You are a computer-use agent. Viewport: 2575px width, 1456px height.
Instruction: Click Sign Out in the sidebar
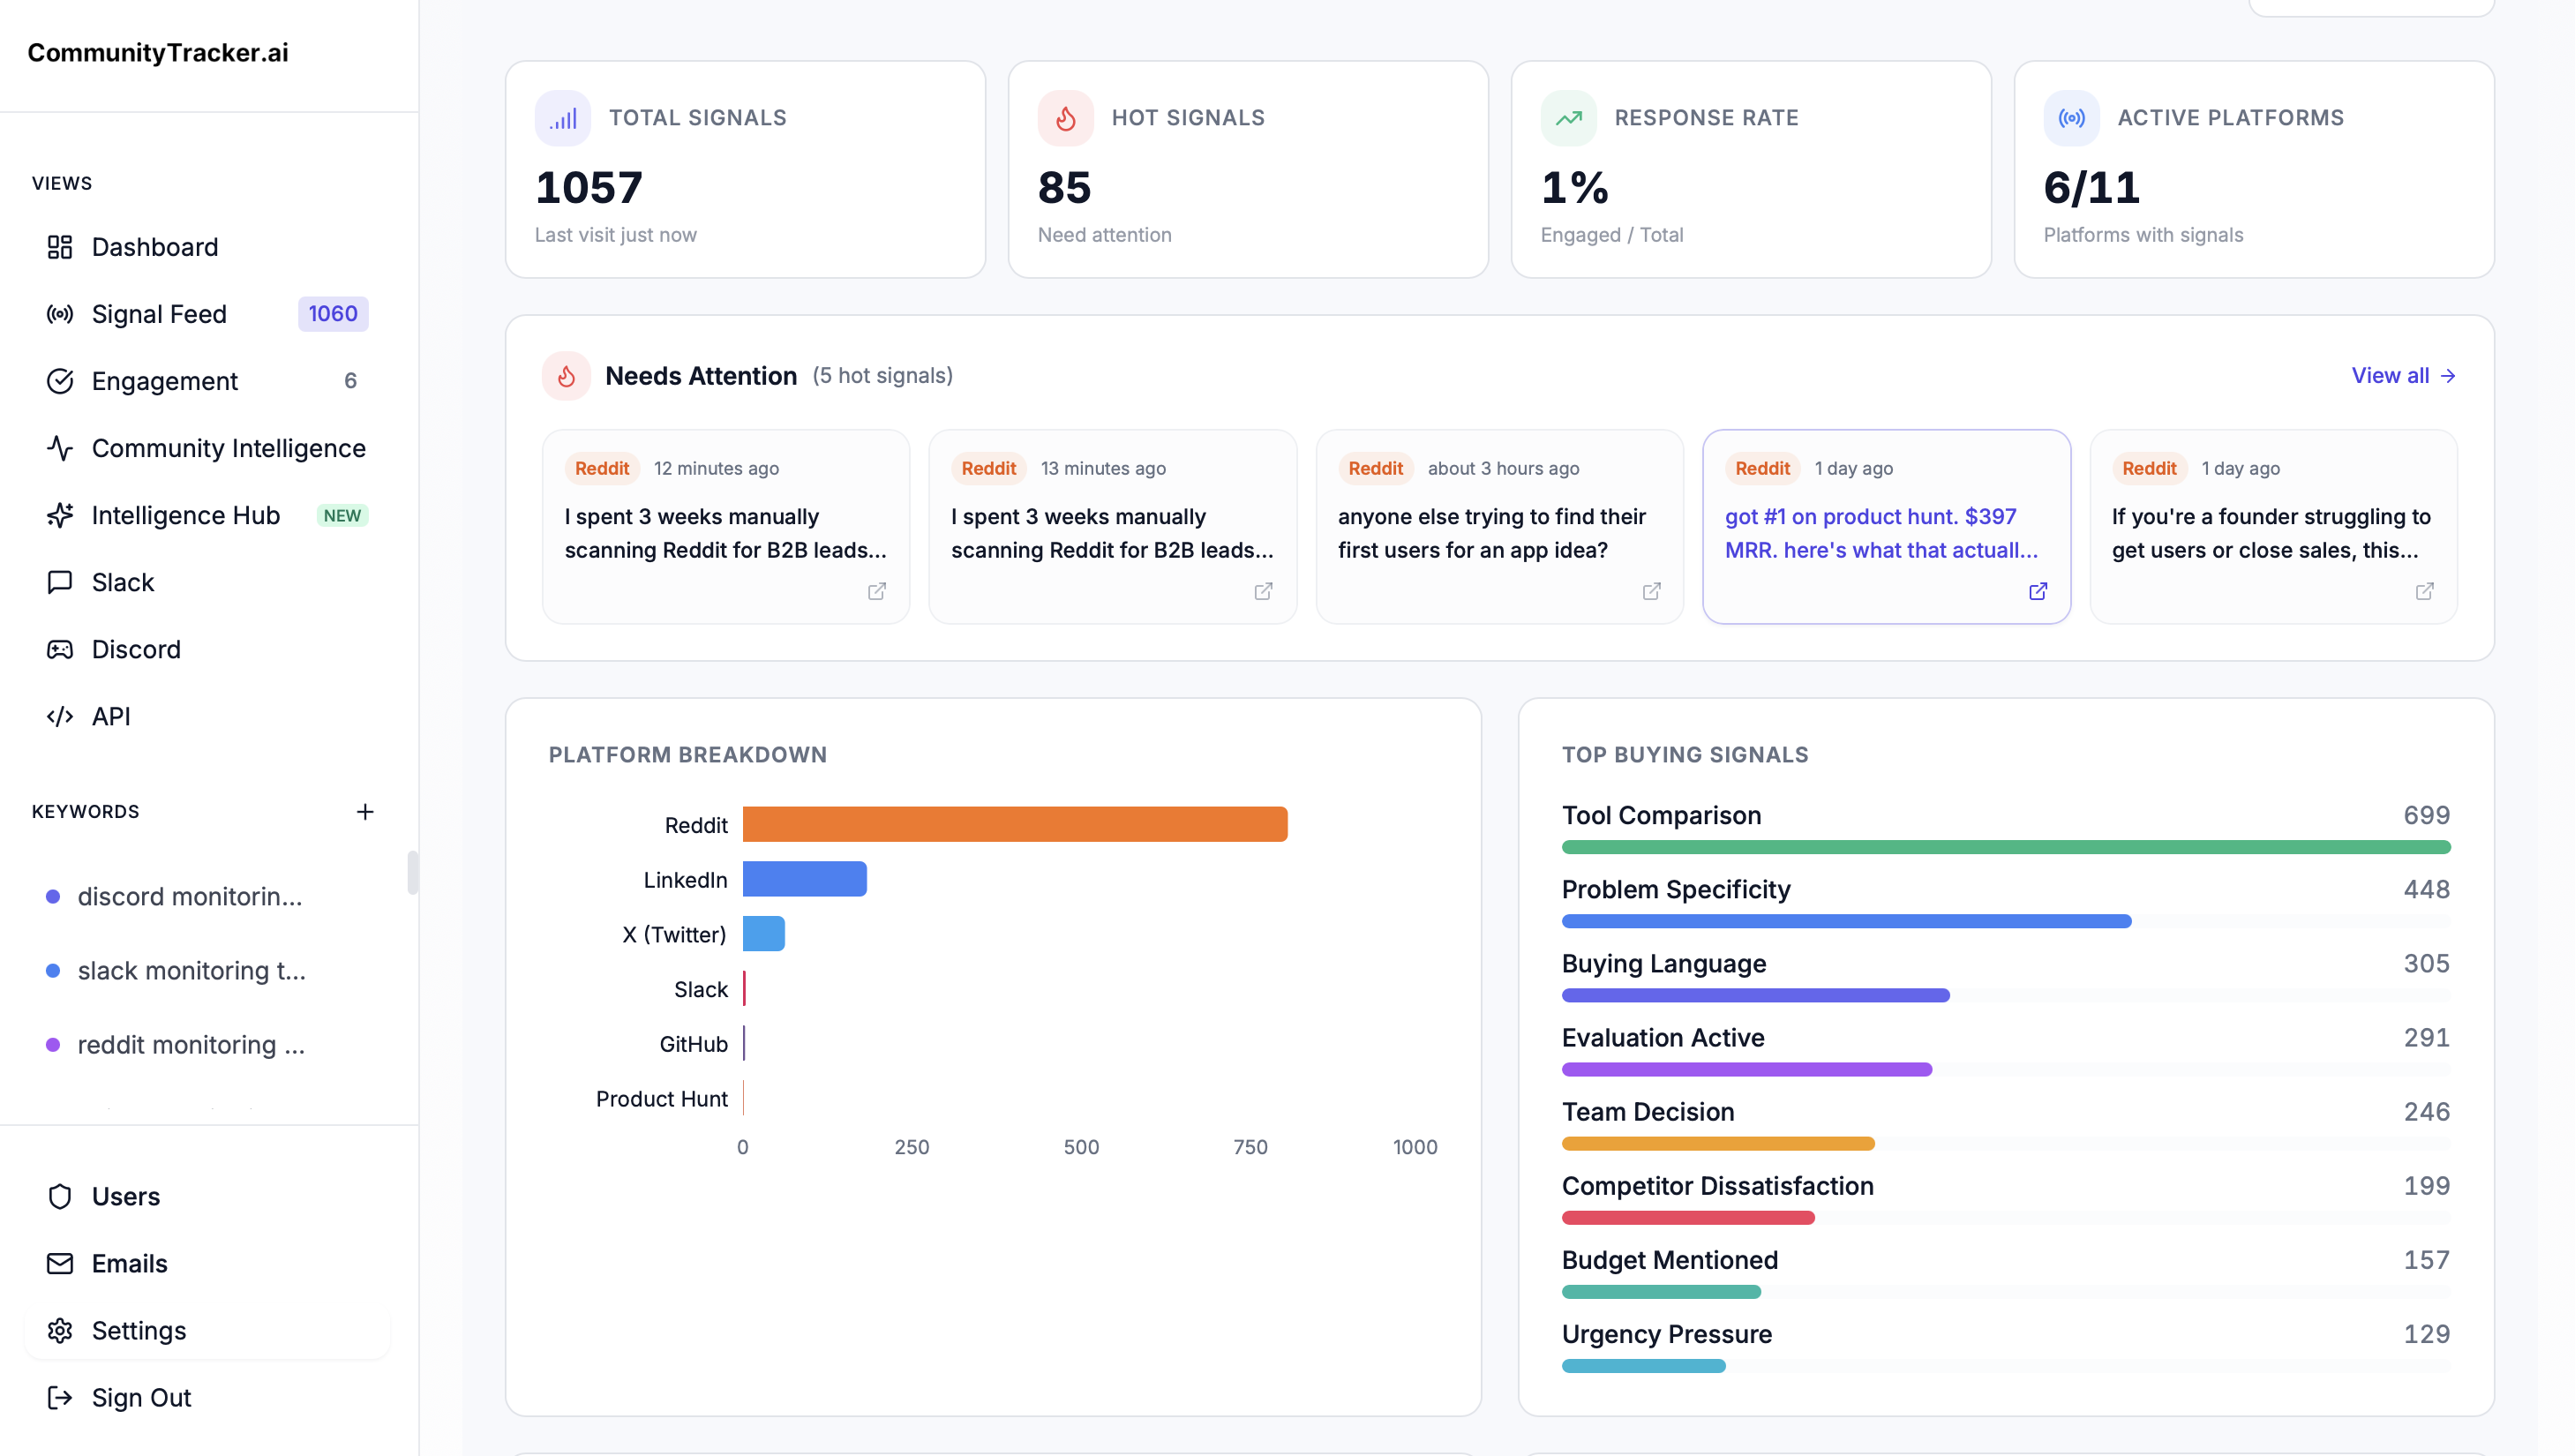click(x=141, y=1397)
